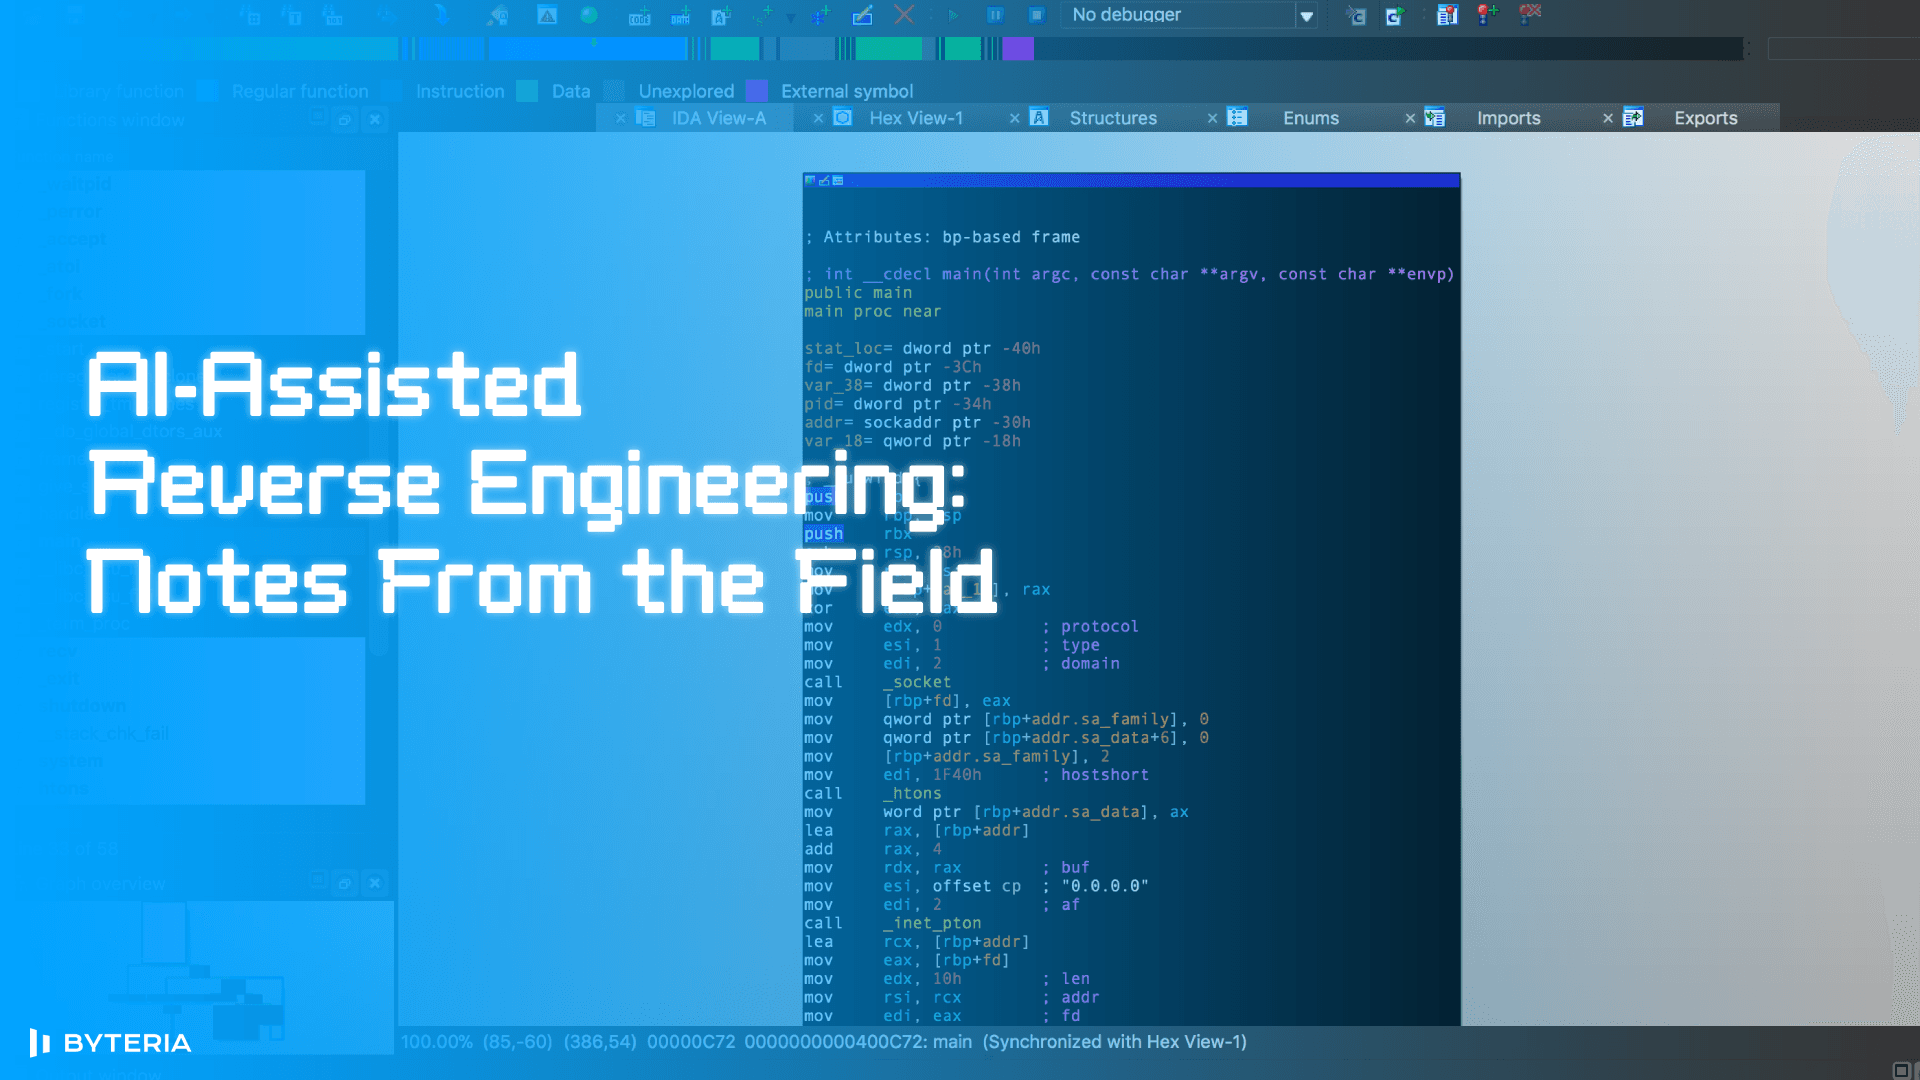Click the 'main proc near' line
1920x1080 pixels.
click(873, 312)
